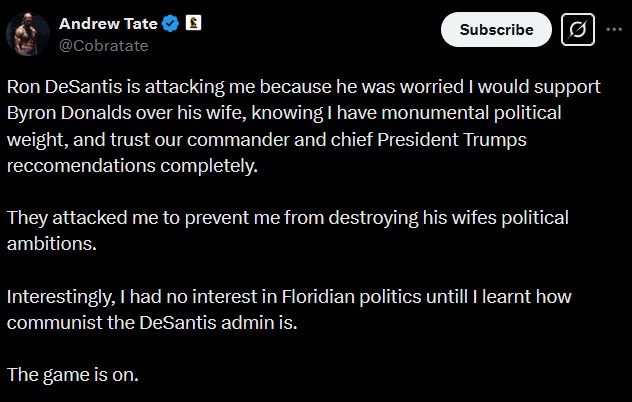Open the Andrew Tate display name link
This screenshot has width=632, height=402.
(x=108, y=24)
